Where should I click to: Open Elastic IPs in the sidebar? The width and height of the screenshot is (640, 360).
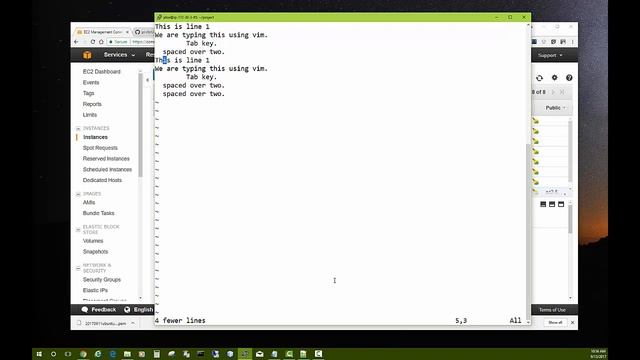coord(95,290)
